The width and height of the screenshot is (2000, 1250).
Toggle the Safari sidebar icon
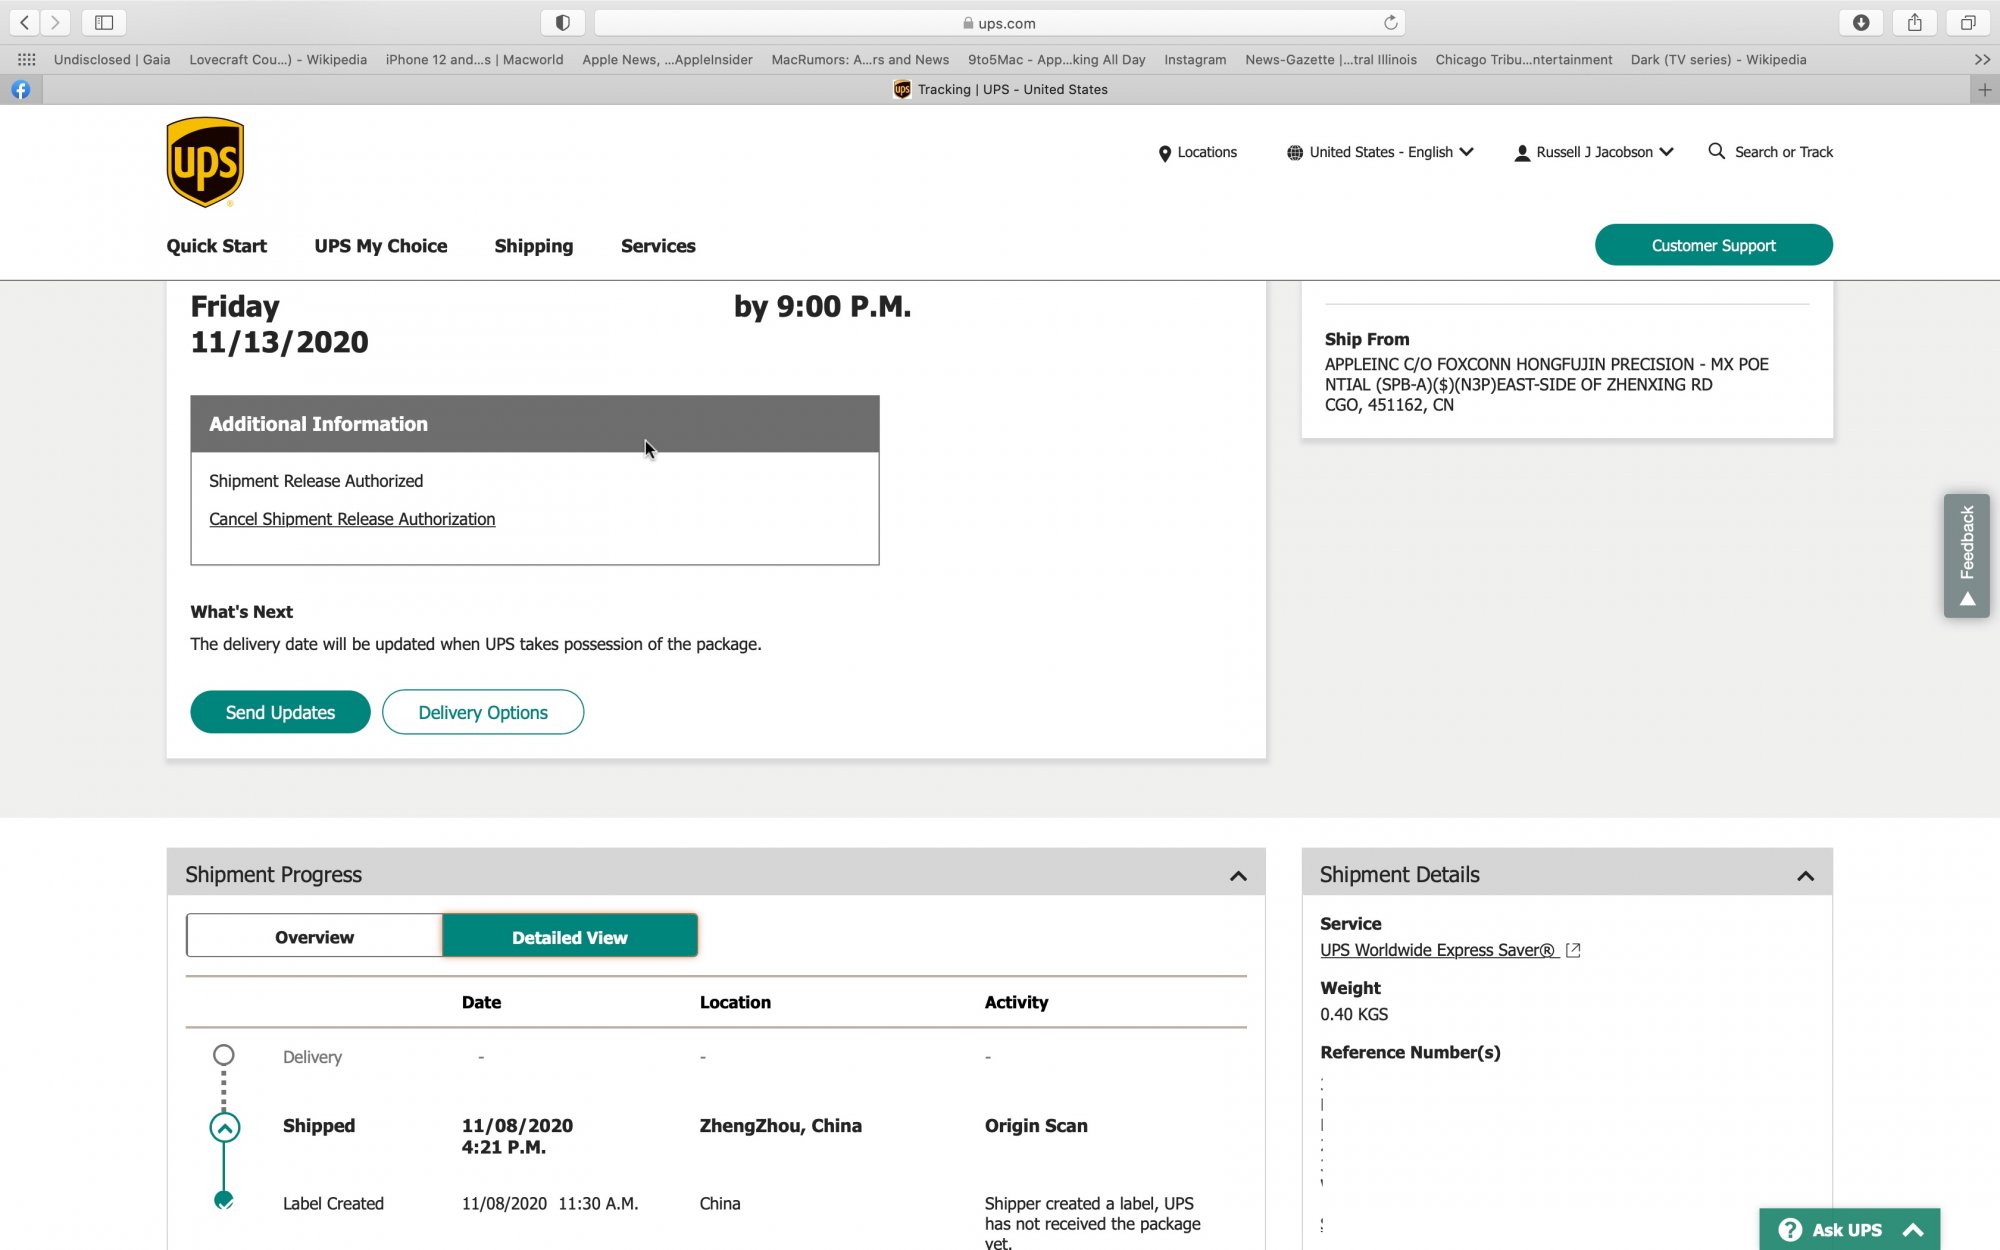pos(104,22)
